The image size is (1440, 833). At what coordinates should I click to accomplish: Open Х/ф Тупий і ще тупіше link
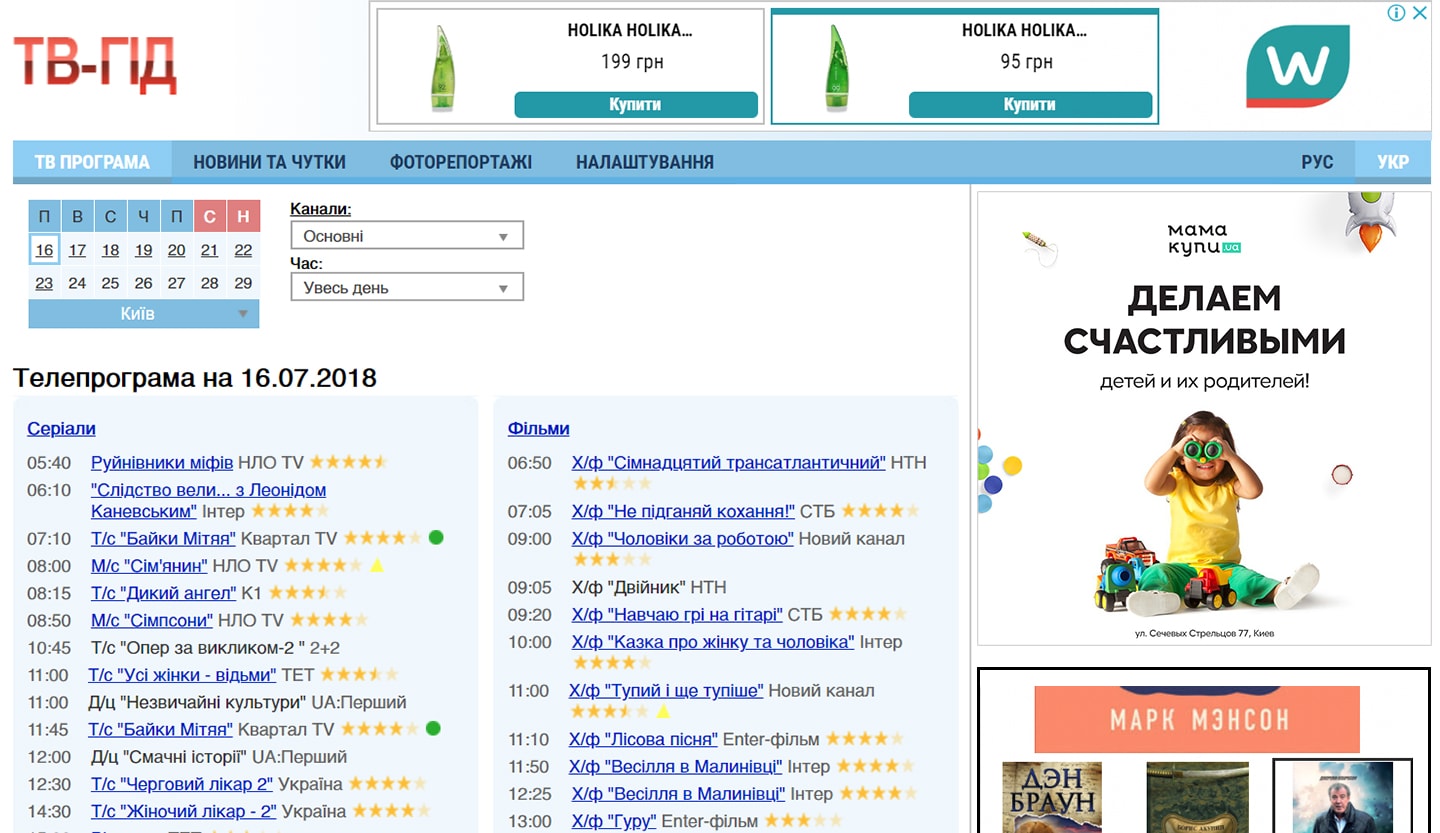pyautogui.click(x=666, y=691)
